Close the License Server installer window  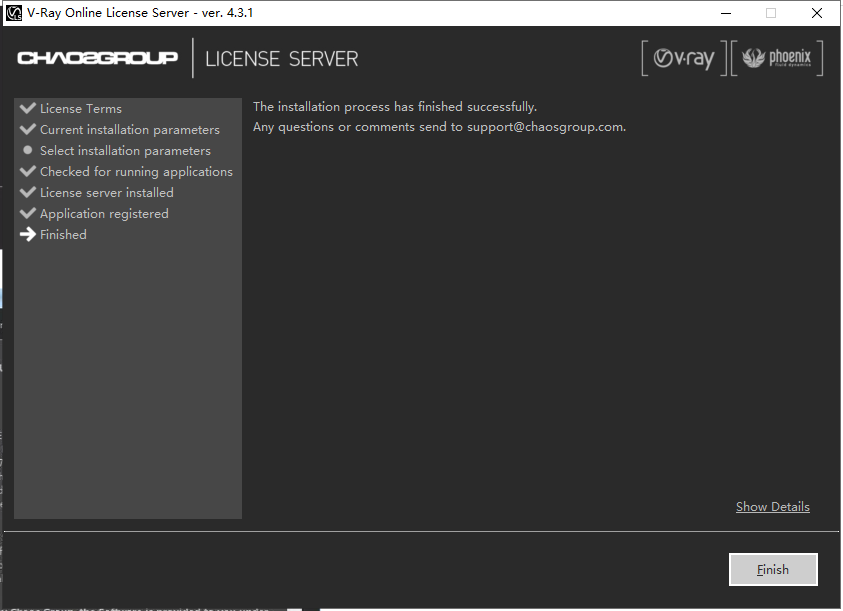coord(817,13)
